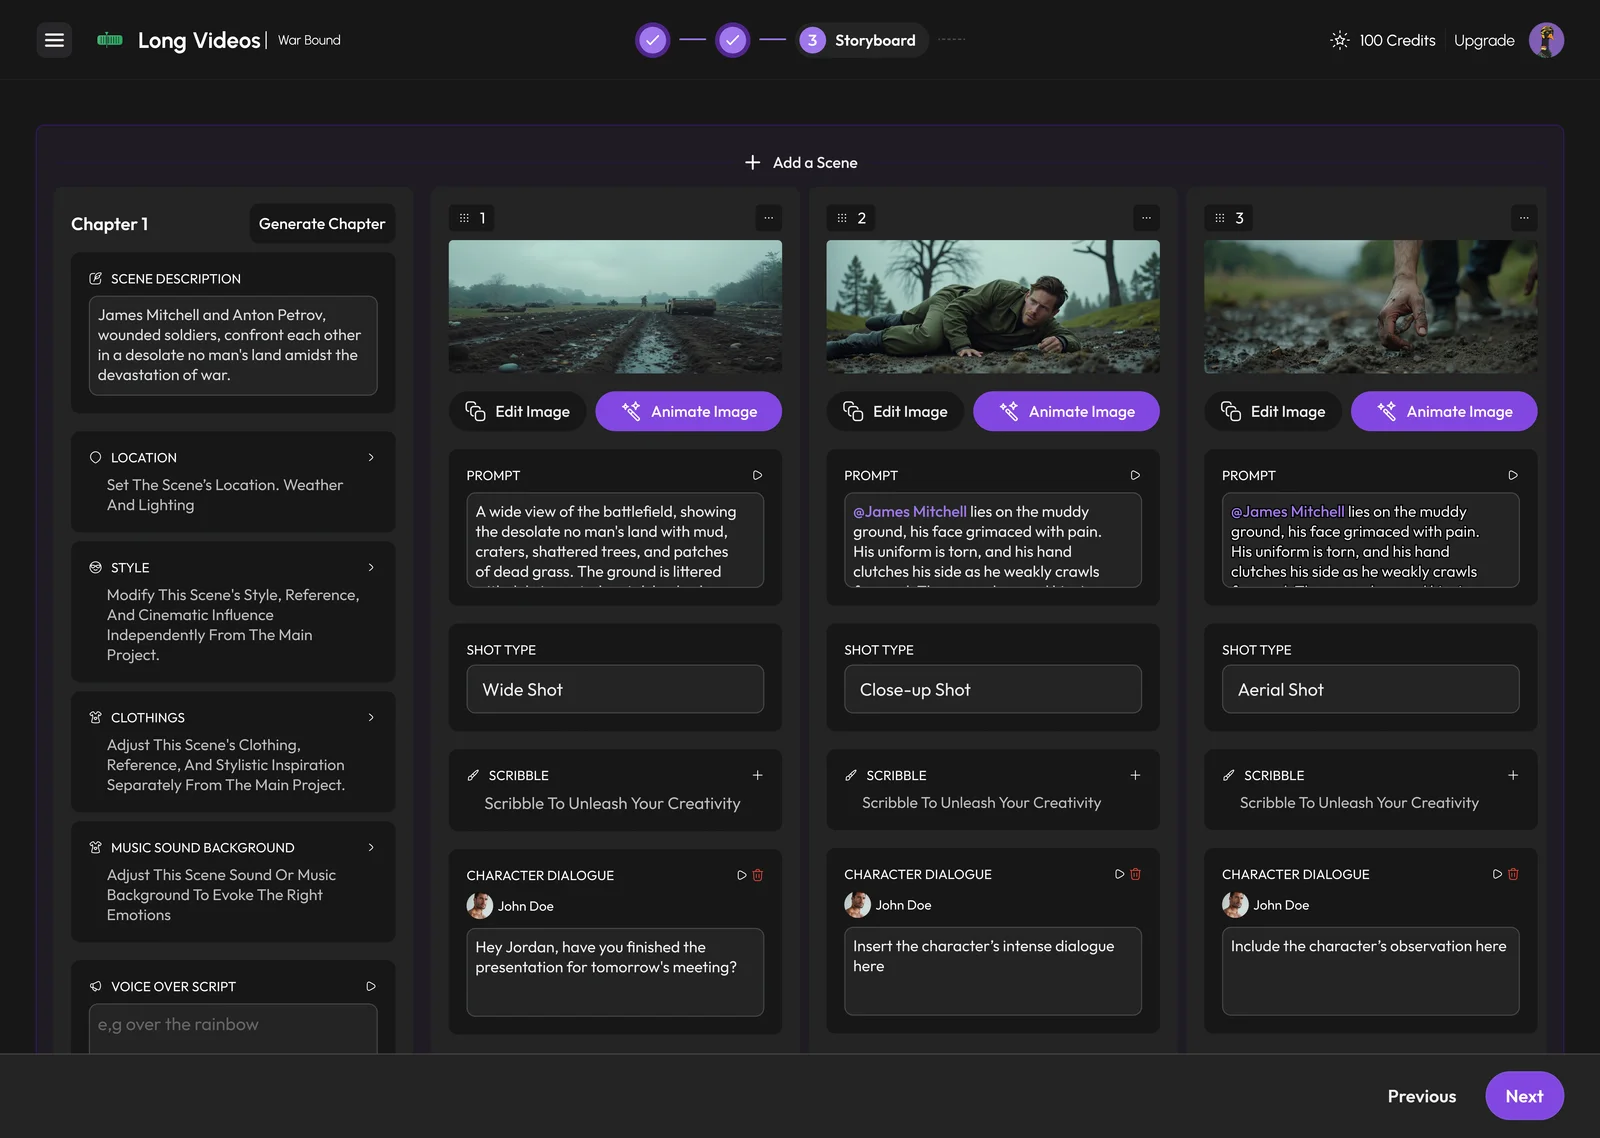Click the Generate Chapter button
The image size is (1600, 1138).
[322, 224]
